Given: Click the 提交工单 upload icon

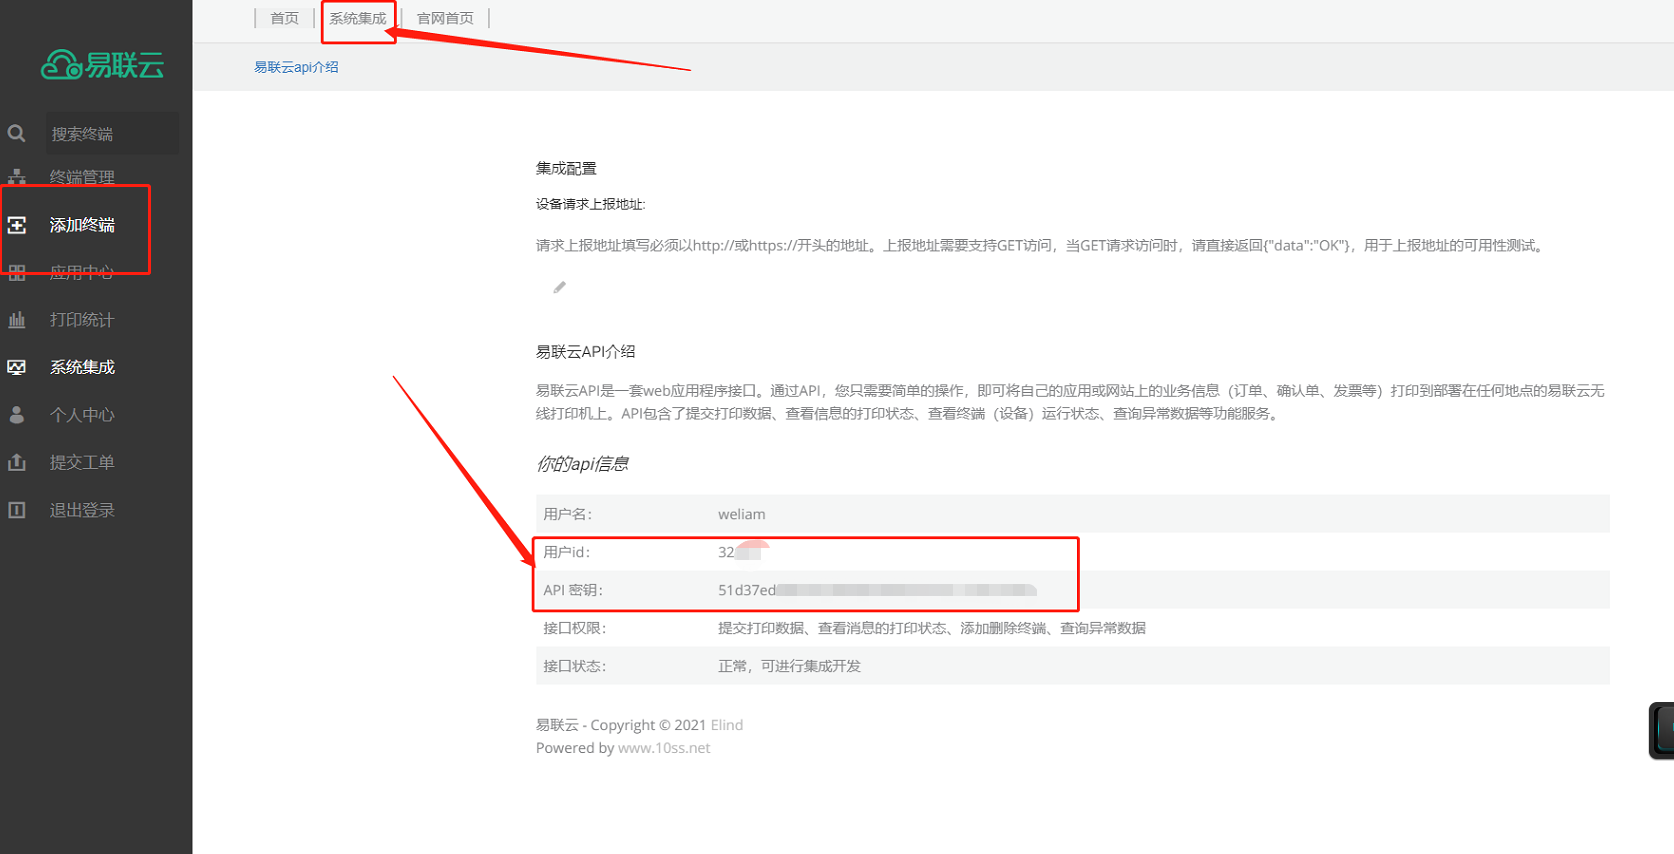Looking at the screenshot, I should pos(17,462).
